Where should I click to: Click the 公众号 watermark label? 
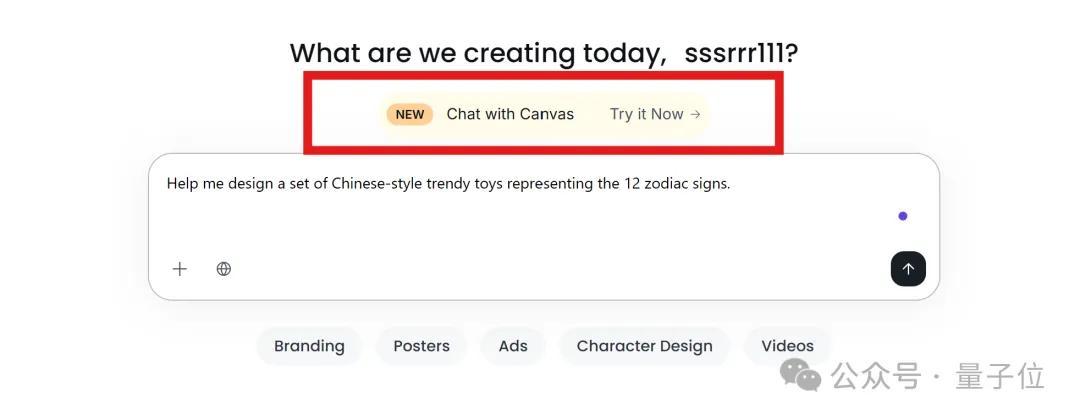tap(876, 376)
